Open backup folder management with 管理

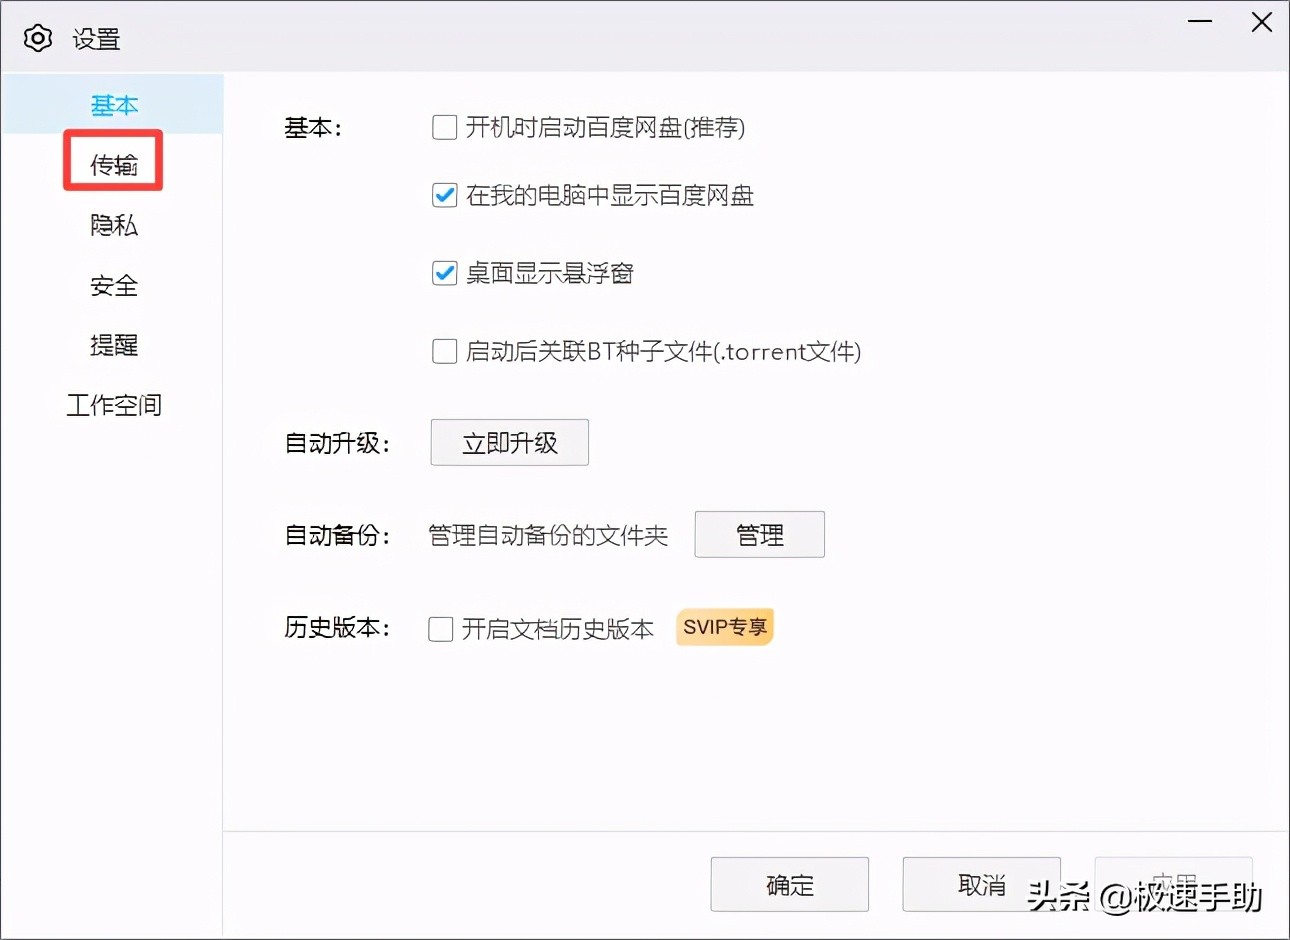tap(759, 534)
